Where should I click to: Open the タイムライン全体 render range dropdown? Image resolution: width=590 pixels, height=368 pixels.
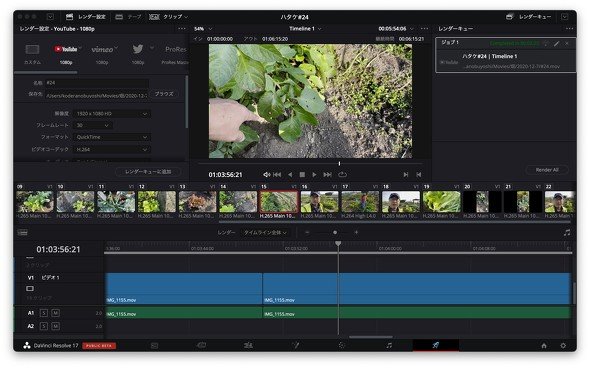click(265, 233)
